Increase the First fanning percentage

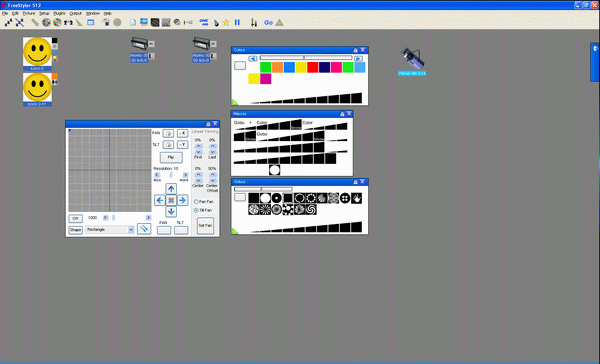click(x=198, y=146)
